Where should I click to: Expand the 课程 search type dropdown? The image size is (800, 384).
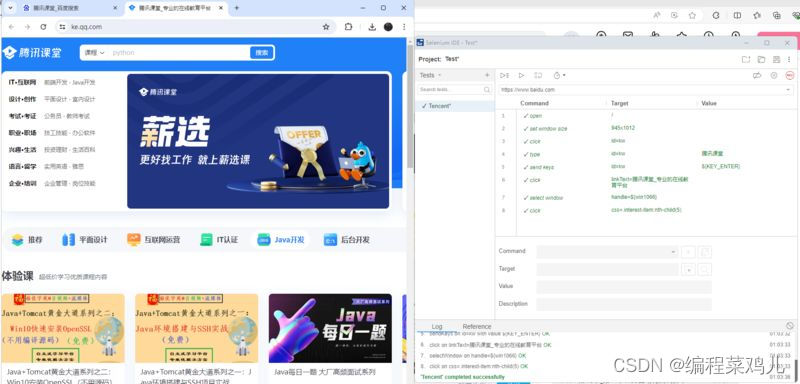(x=94, y=53)
